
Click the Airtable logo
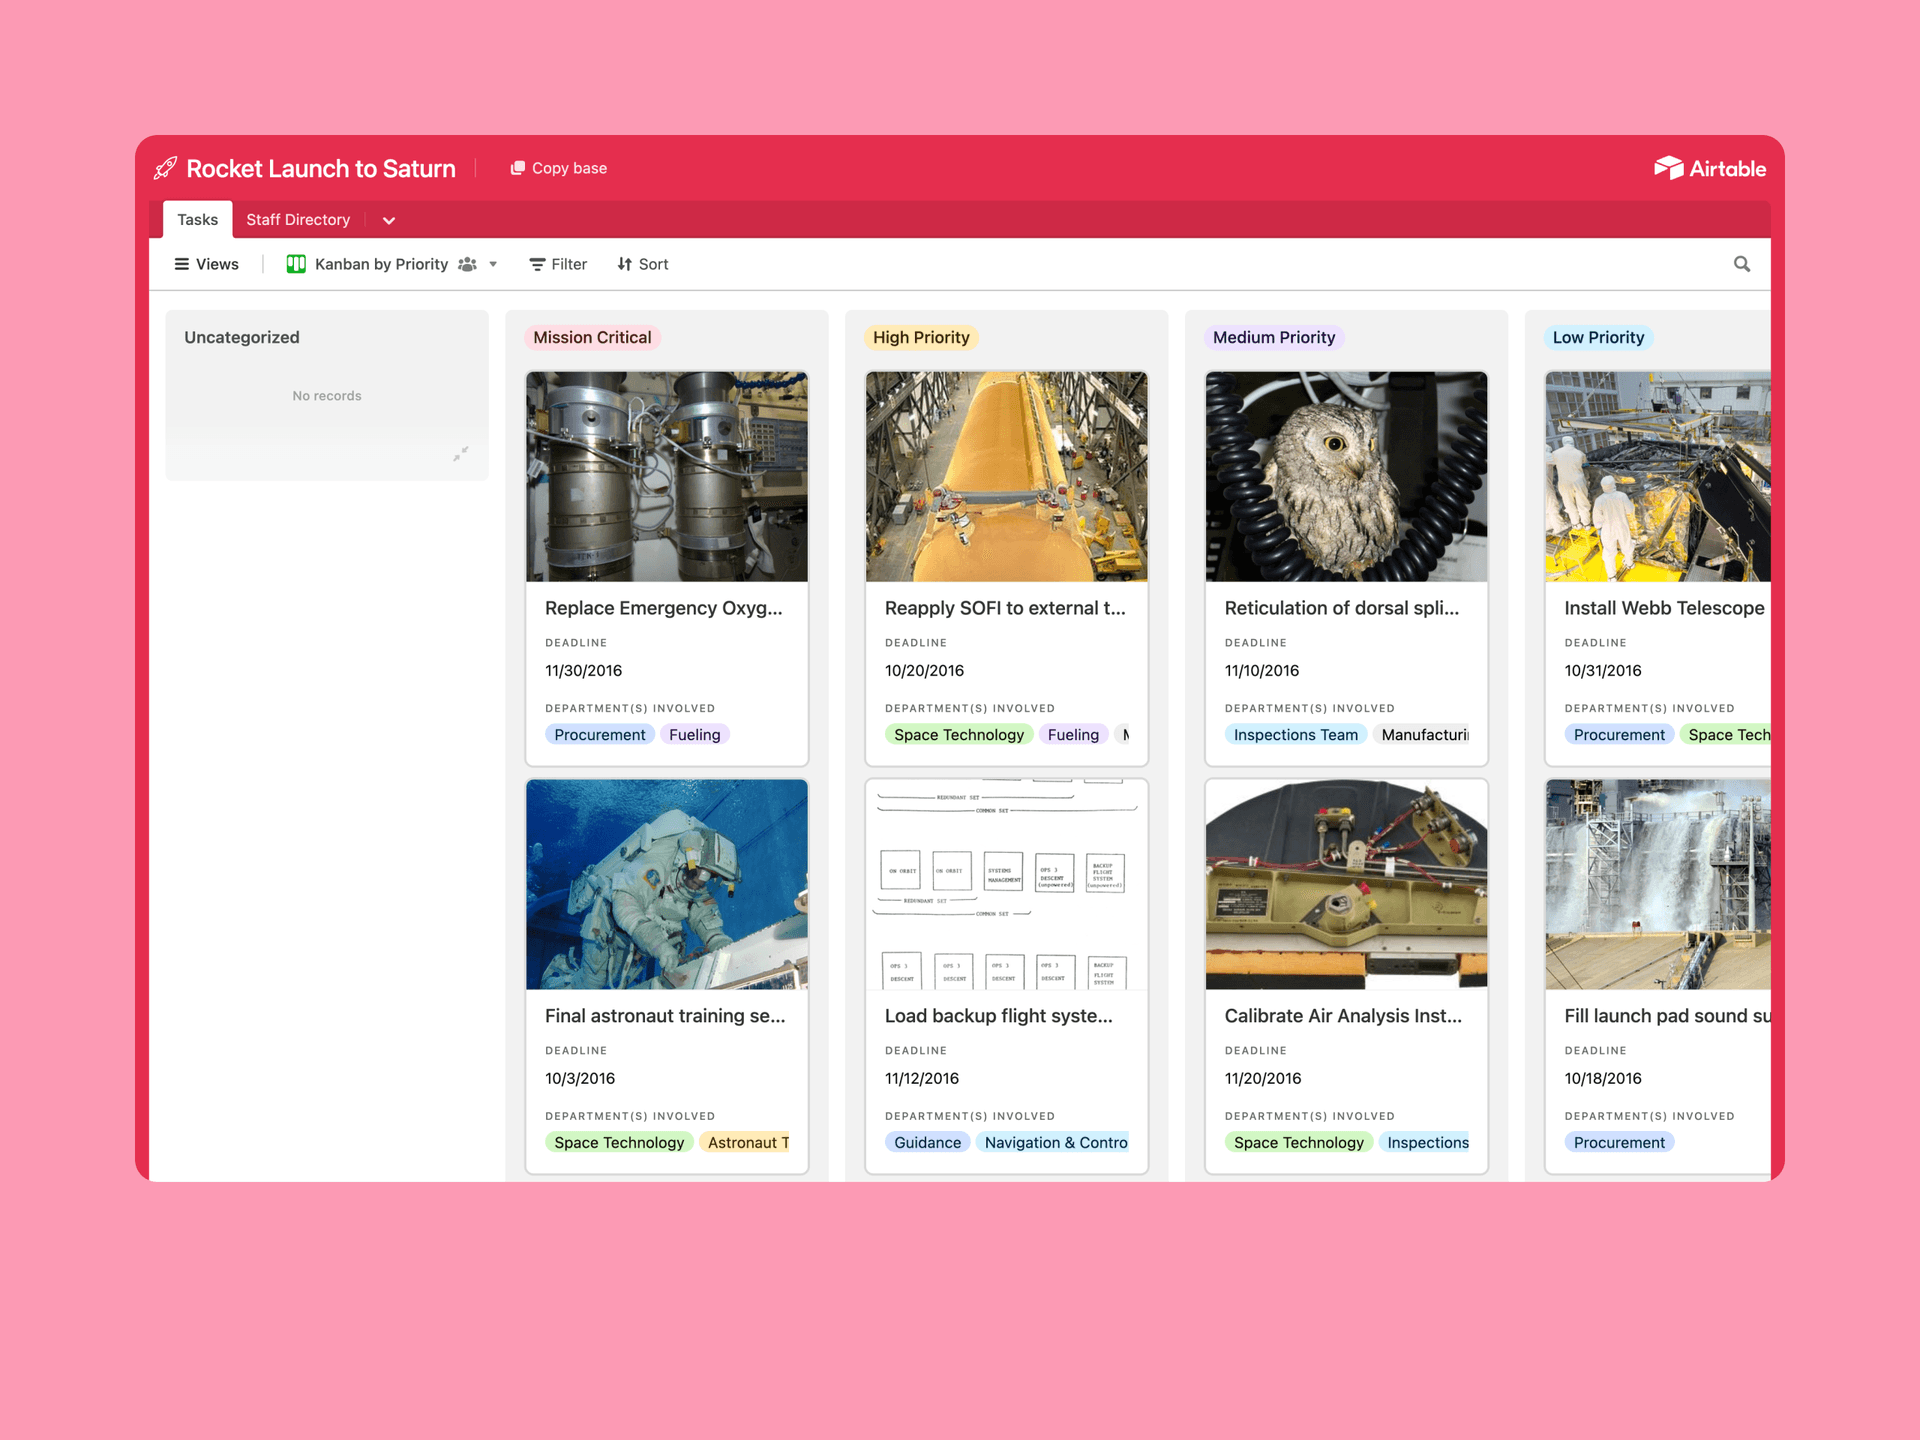click(x=1709, y=168)
